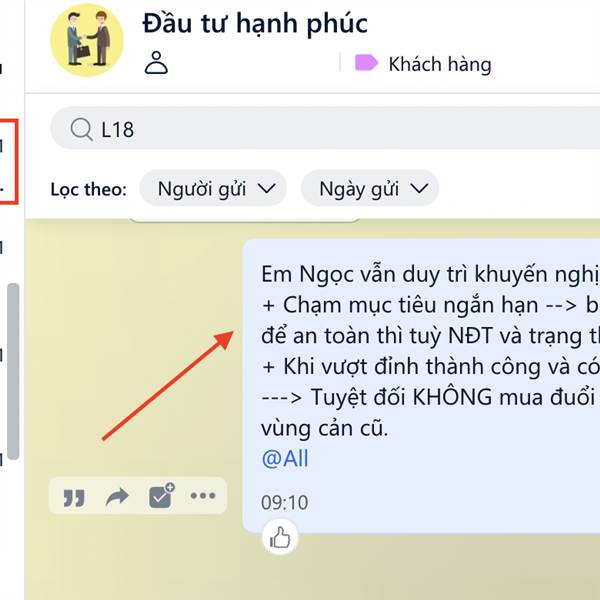Click the vertical scrollbar in left panel
The image size is (600, 600).
point(13,371)
